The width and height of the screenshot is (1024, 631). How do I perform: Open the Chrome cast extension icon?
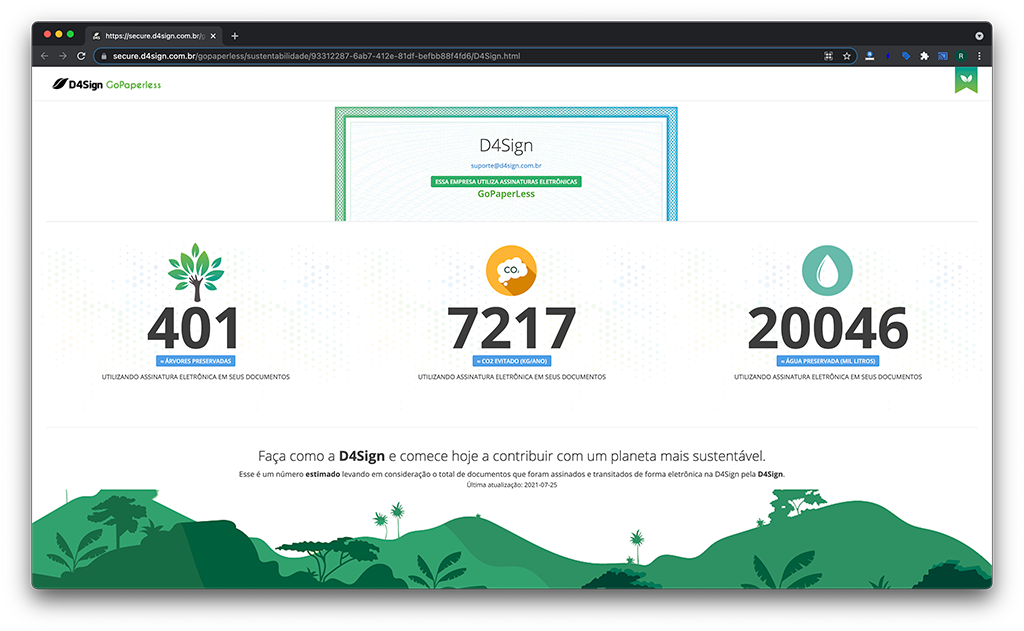(x=942, y=56)
